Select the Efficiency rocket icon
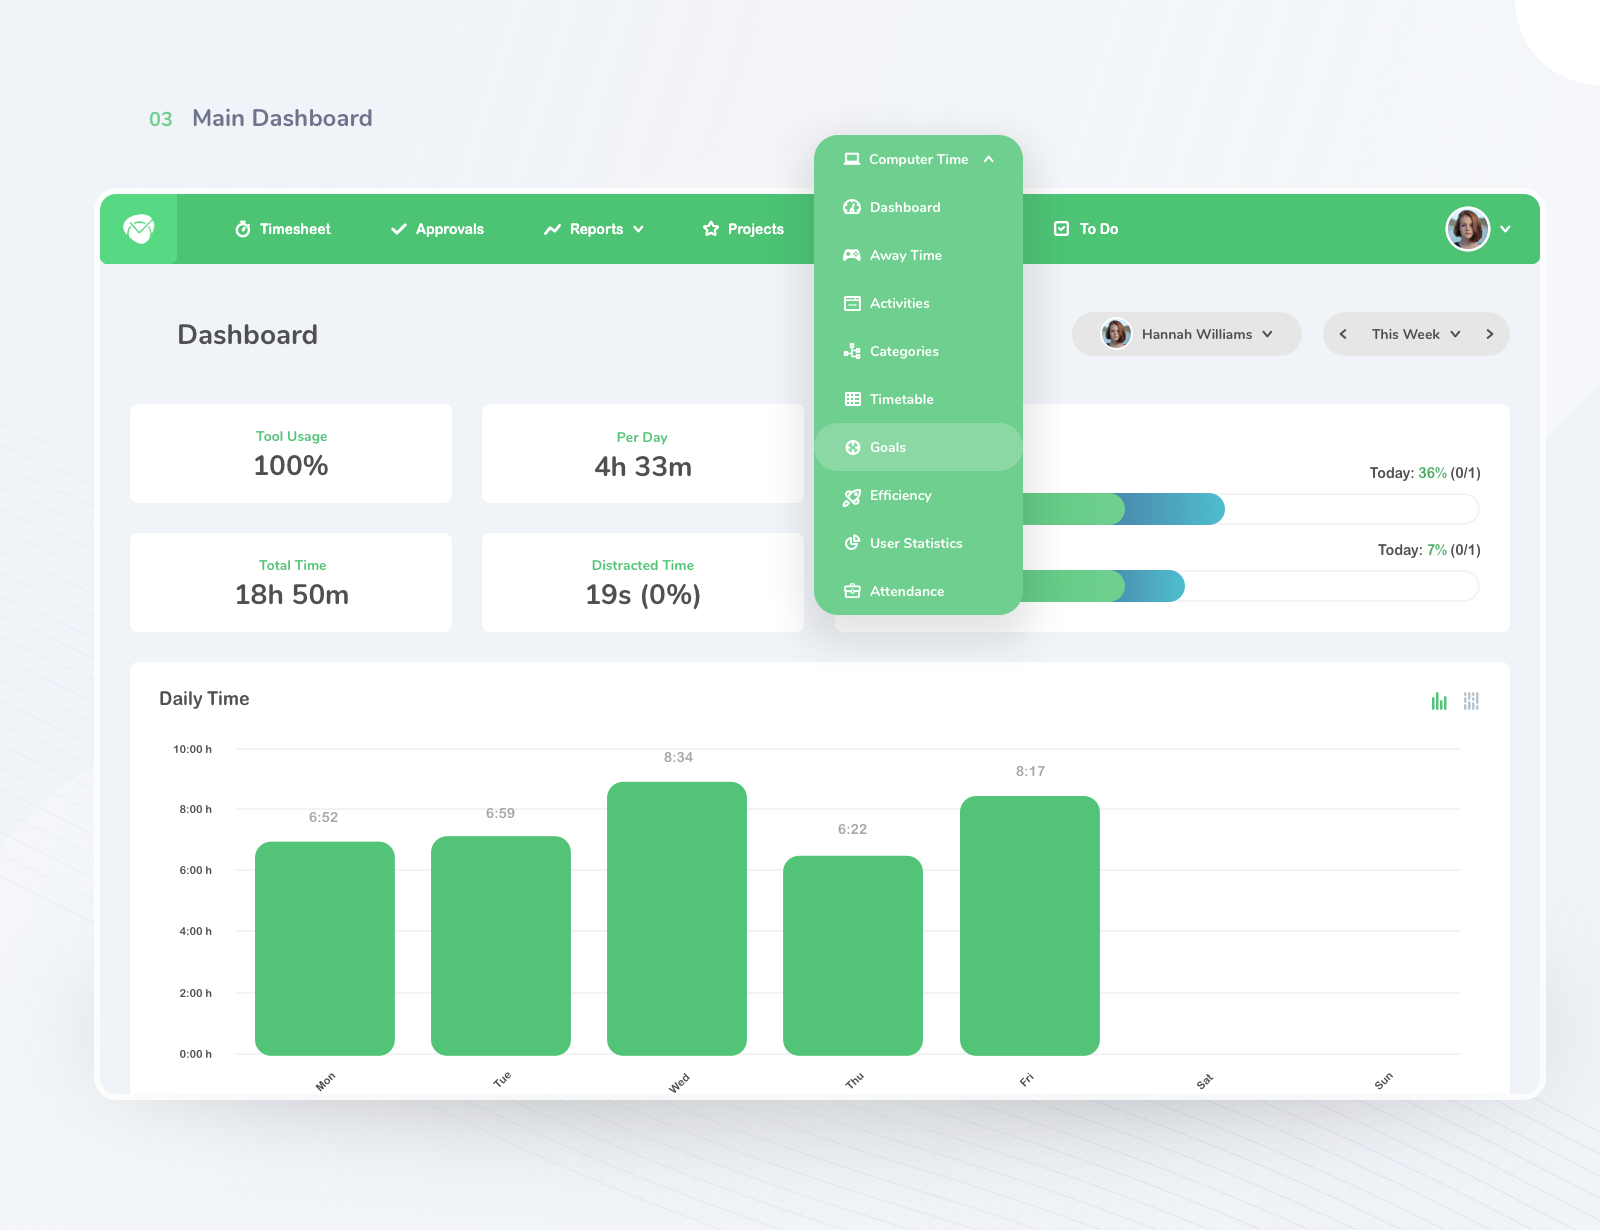 coord(851,496)
